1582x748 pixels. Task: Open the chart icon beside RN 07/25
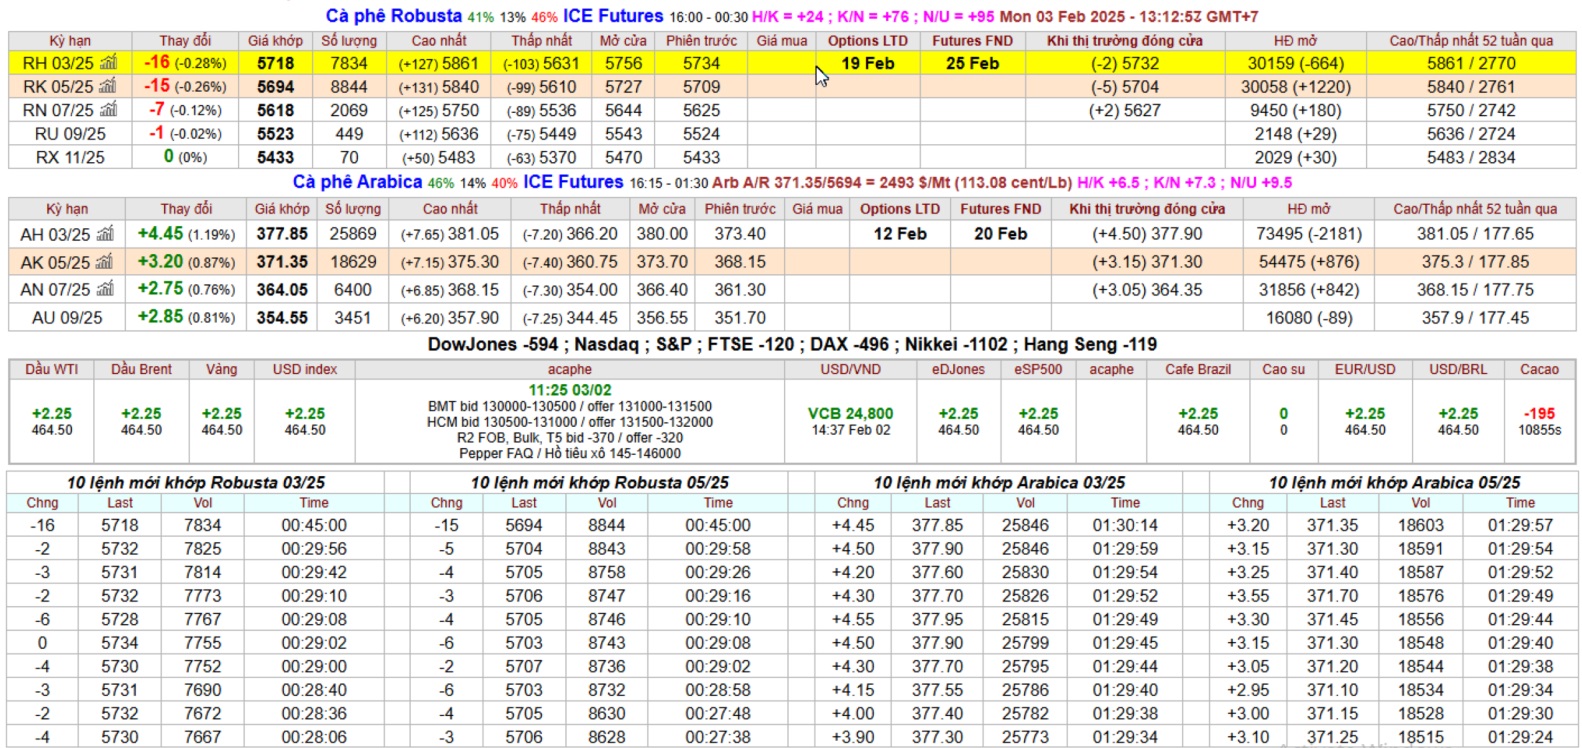coord(108,110)
